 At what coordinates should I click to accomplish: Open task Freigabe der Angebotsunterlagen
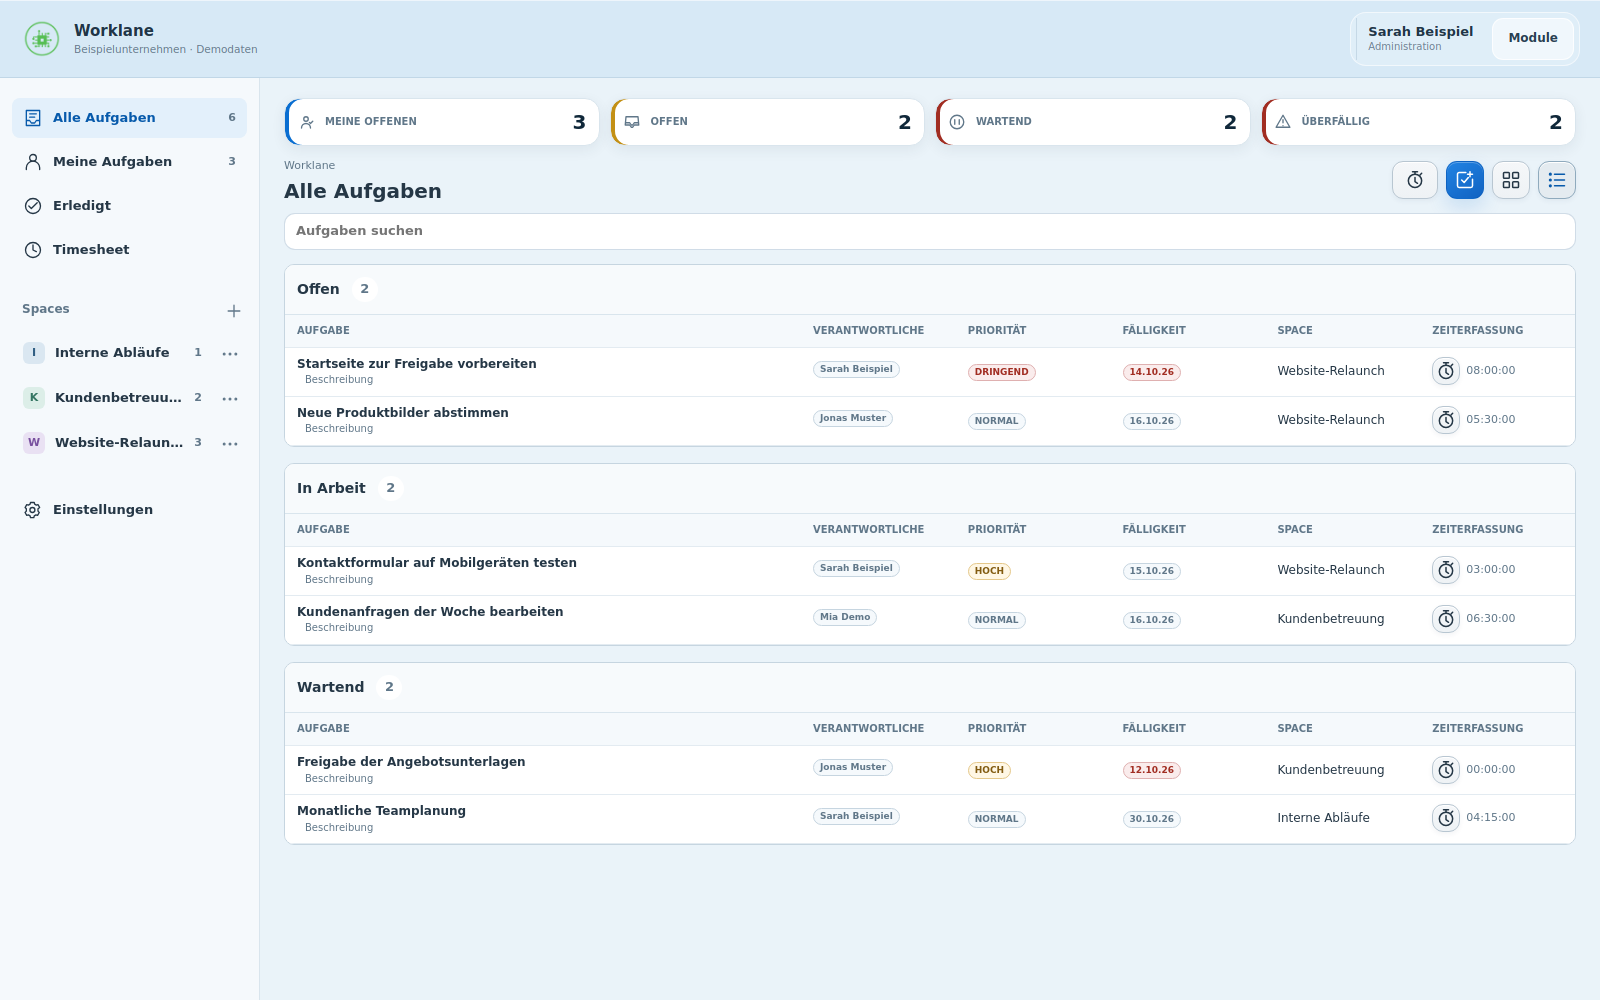point(411,762)
